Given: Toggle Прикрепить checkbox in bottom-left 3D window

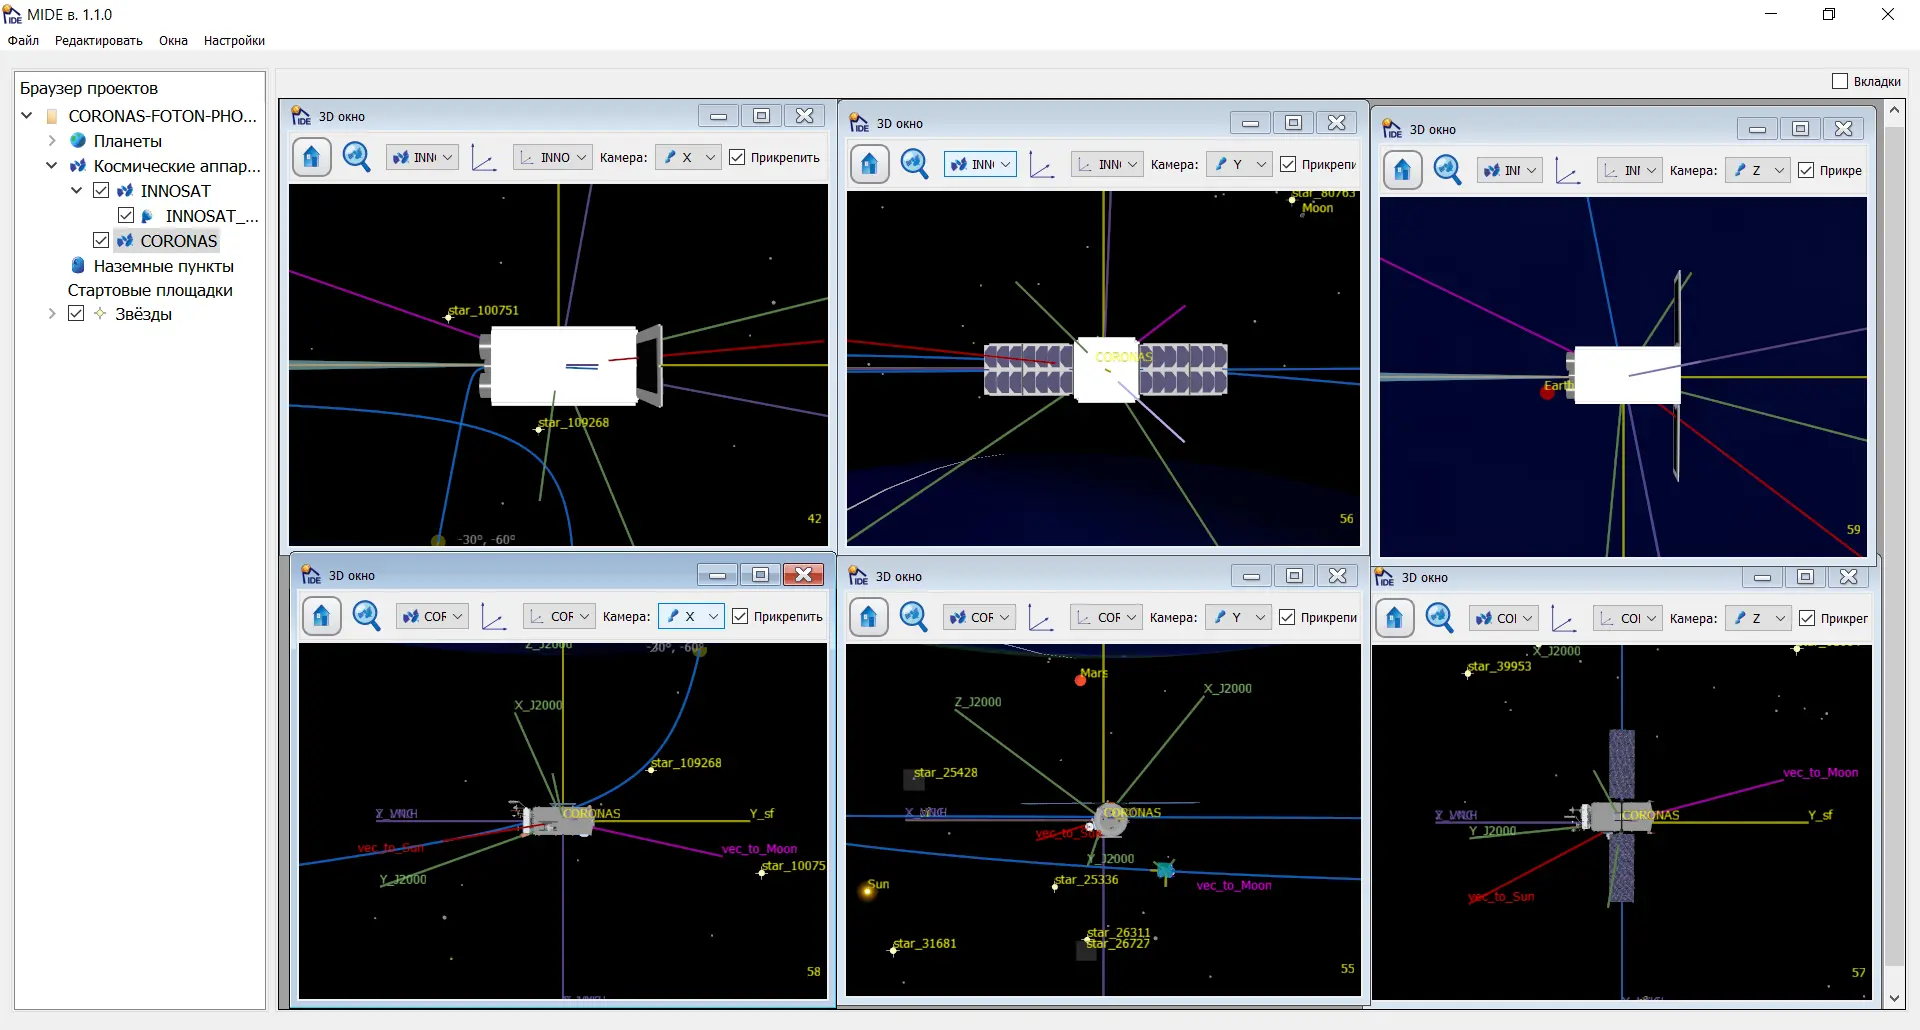Looking at the screenshot, I should pos(740,616).
